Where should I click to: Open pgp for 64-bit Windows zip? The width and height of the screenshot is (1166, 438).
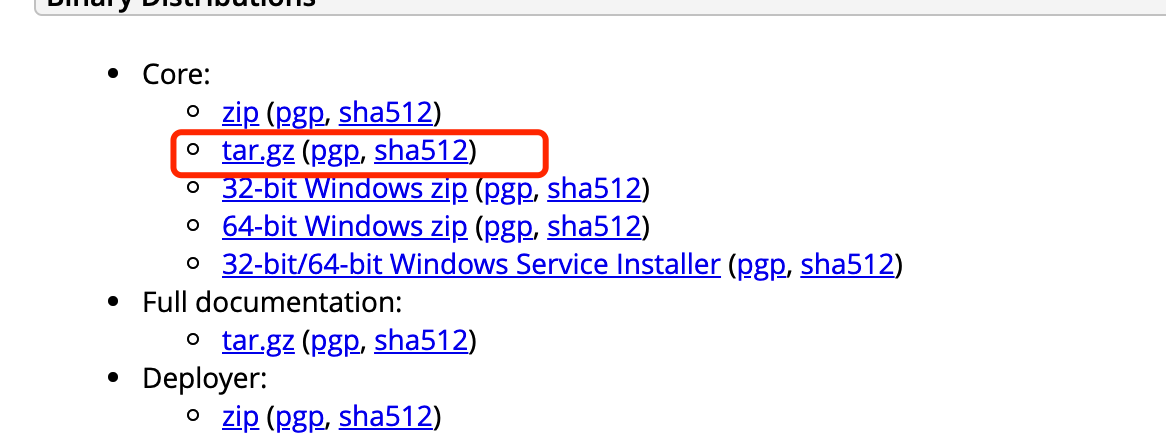click(509, 227)
